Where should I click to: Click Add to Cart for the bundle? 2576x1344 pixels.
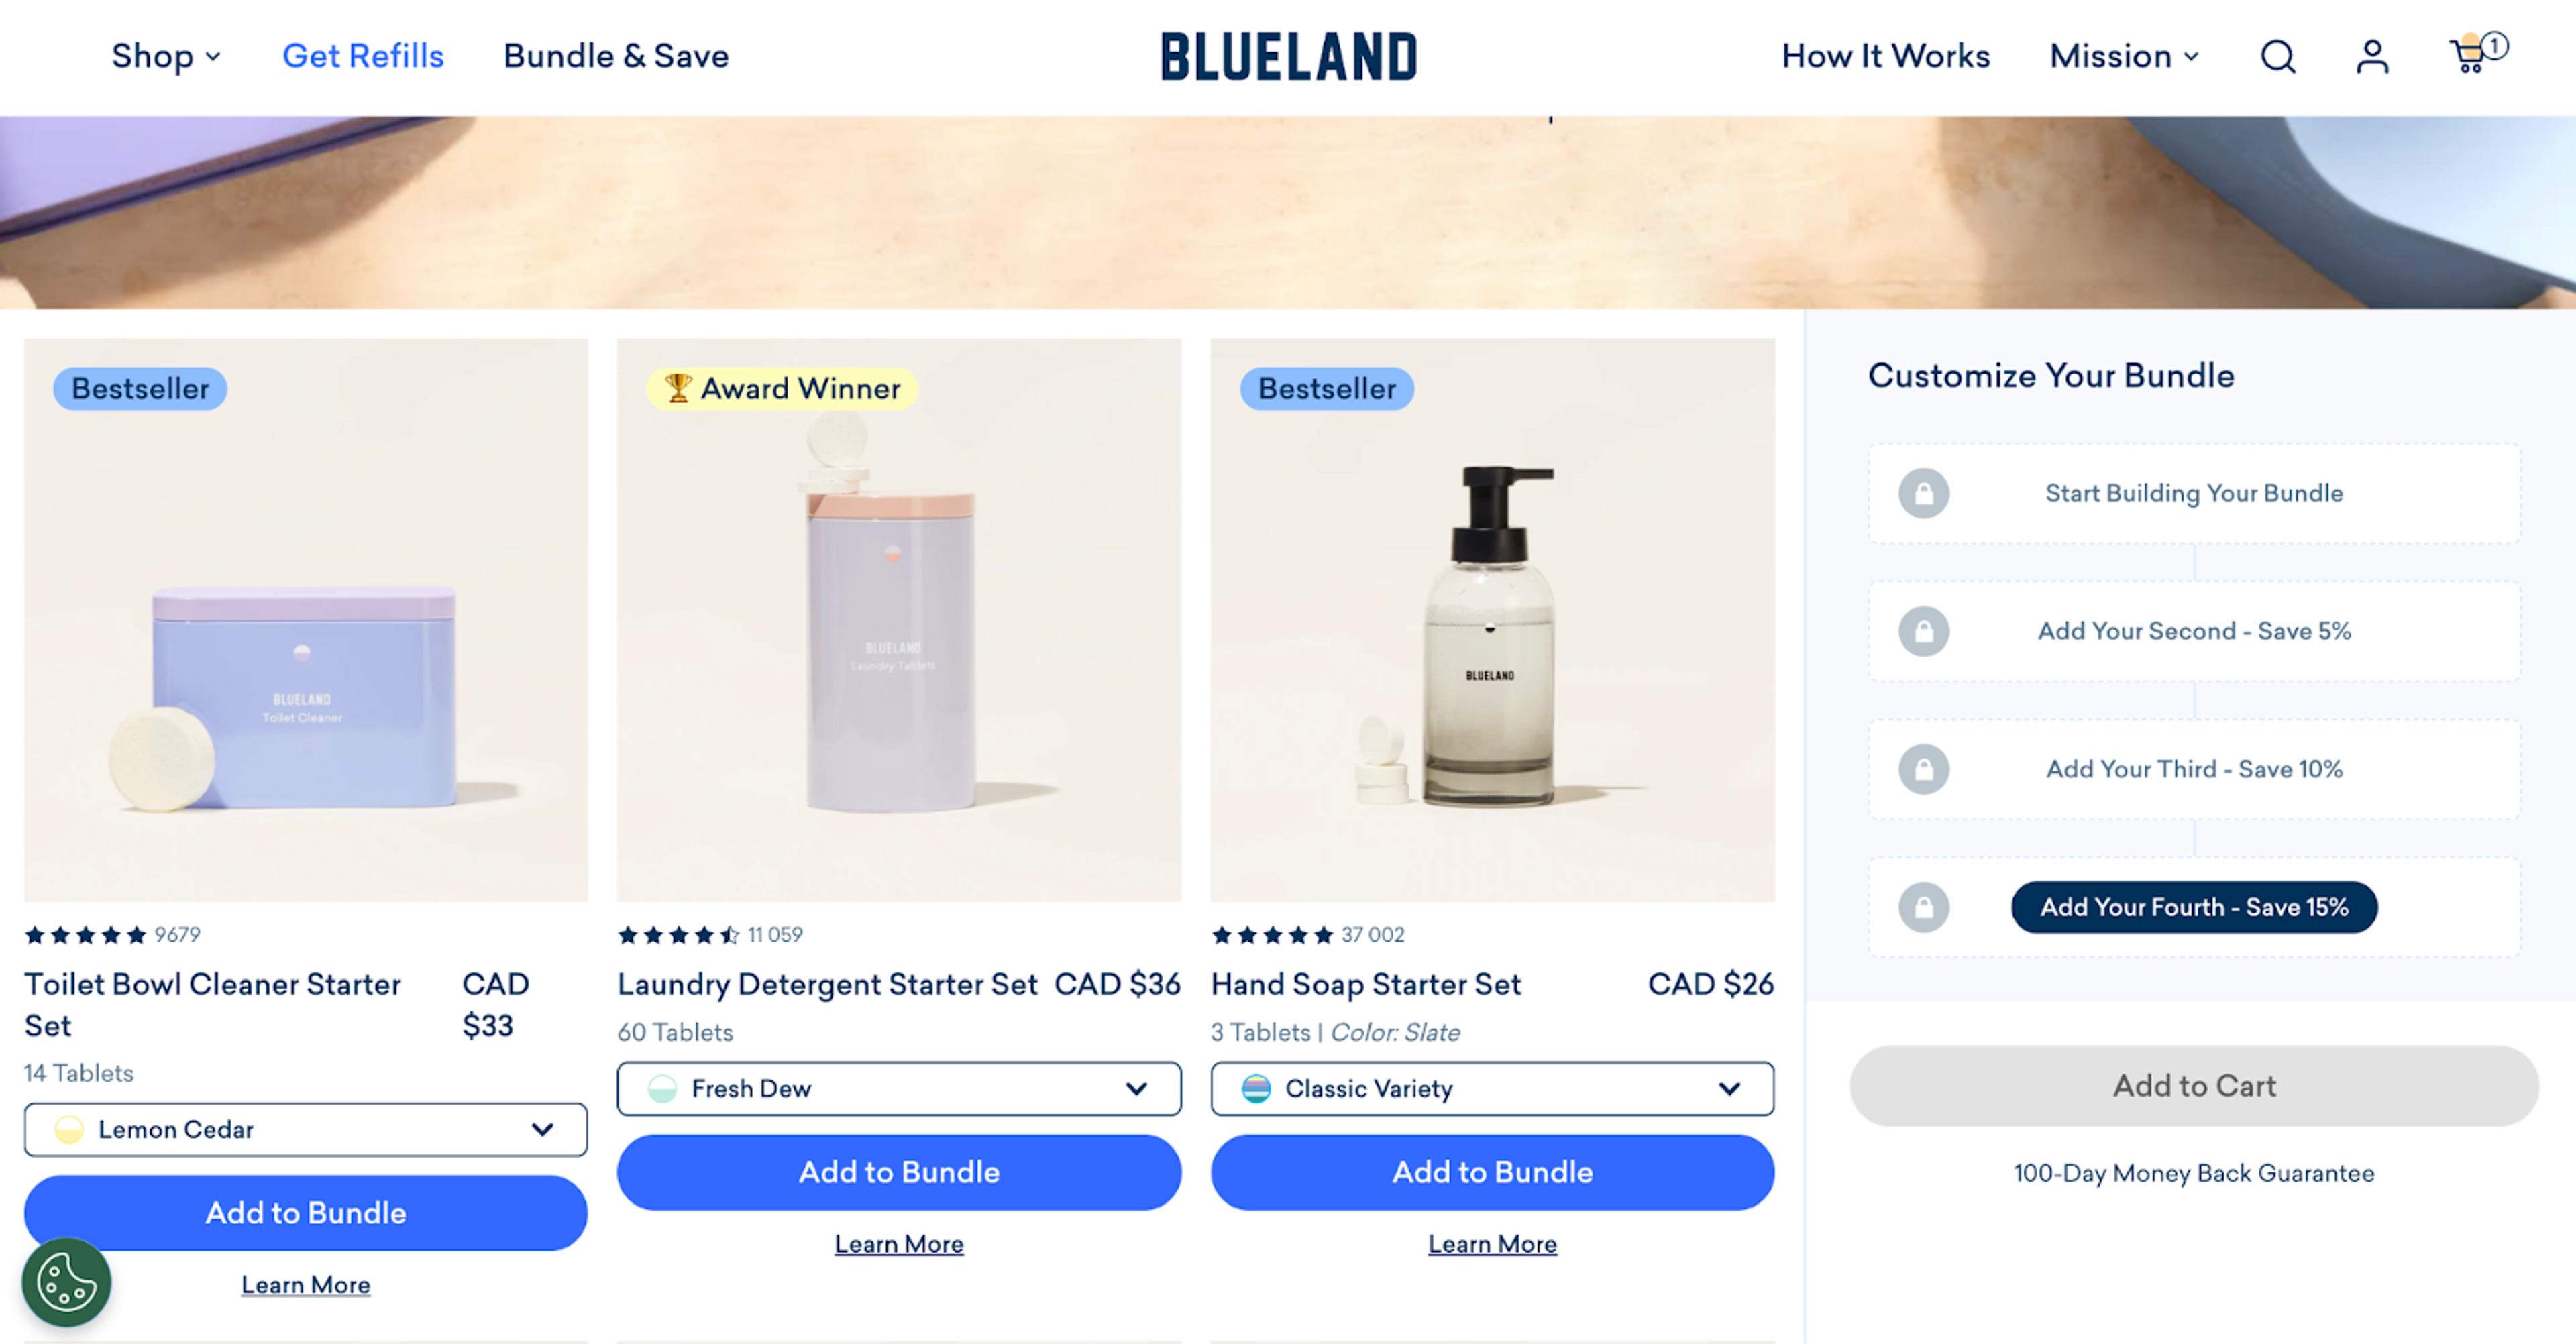pos(2194,1085)
